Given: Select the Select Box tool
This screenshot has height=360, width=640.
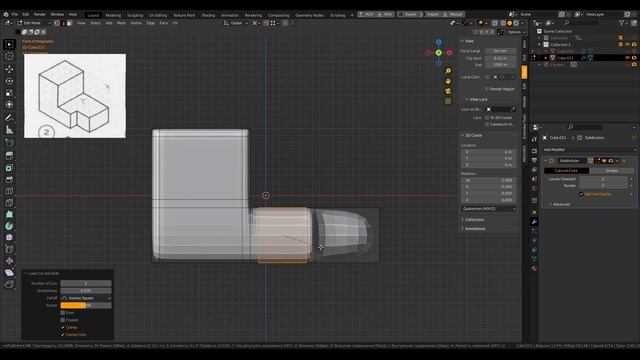Looking at the screenshot, I should click(x=9, y=44).
